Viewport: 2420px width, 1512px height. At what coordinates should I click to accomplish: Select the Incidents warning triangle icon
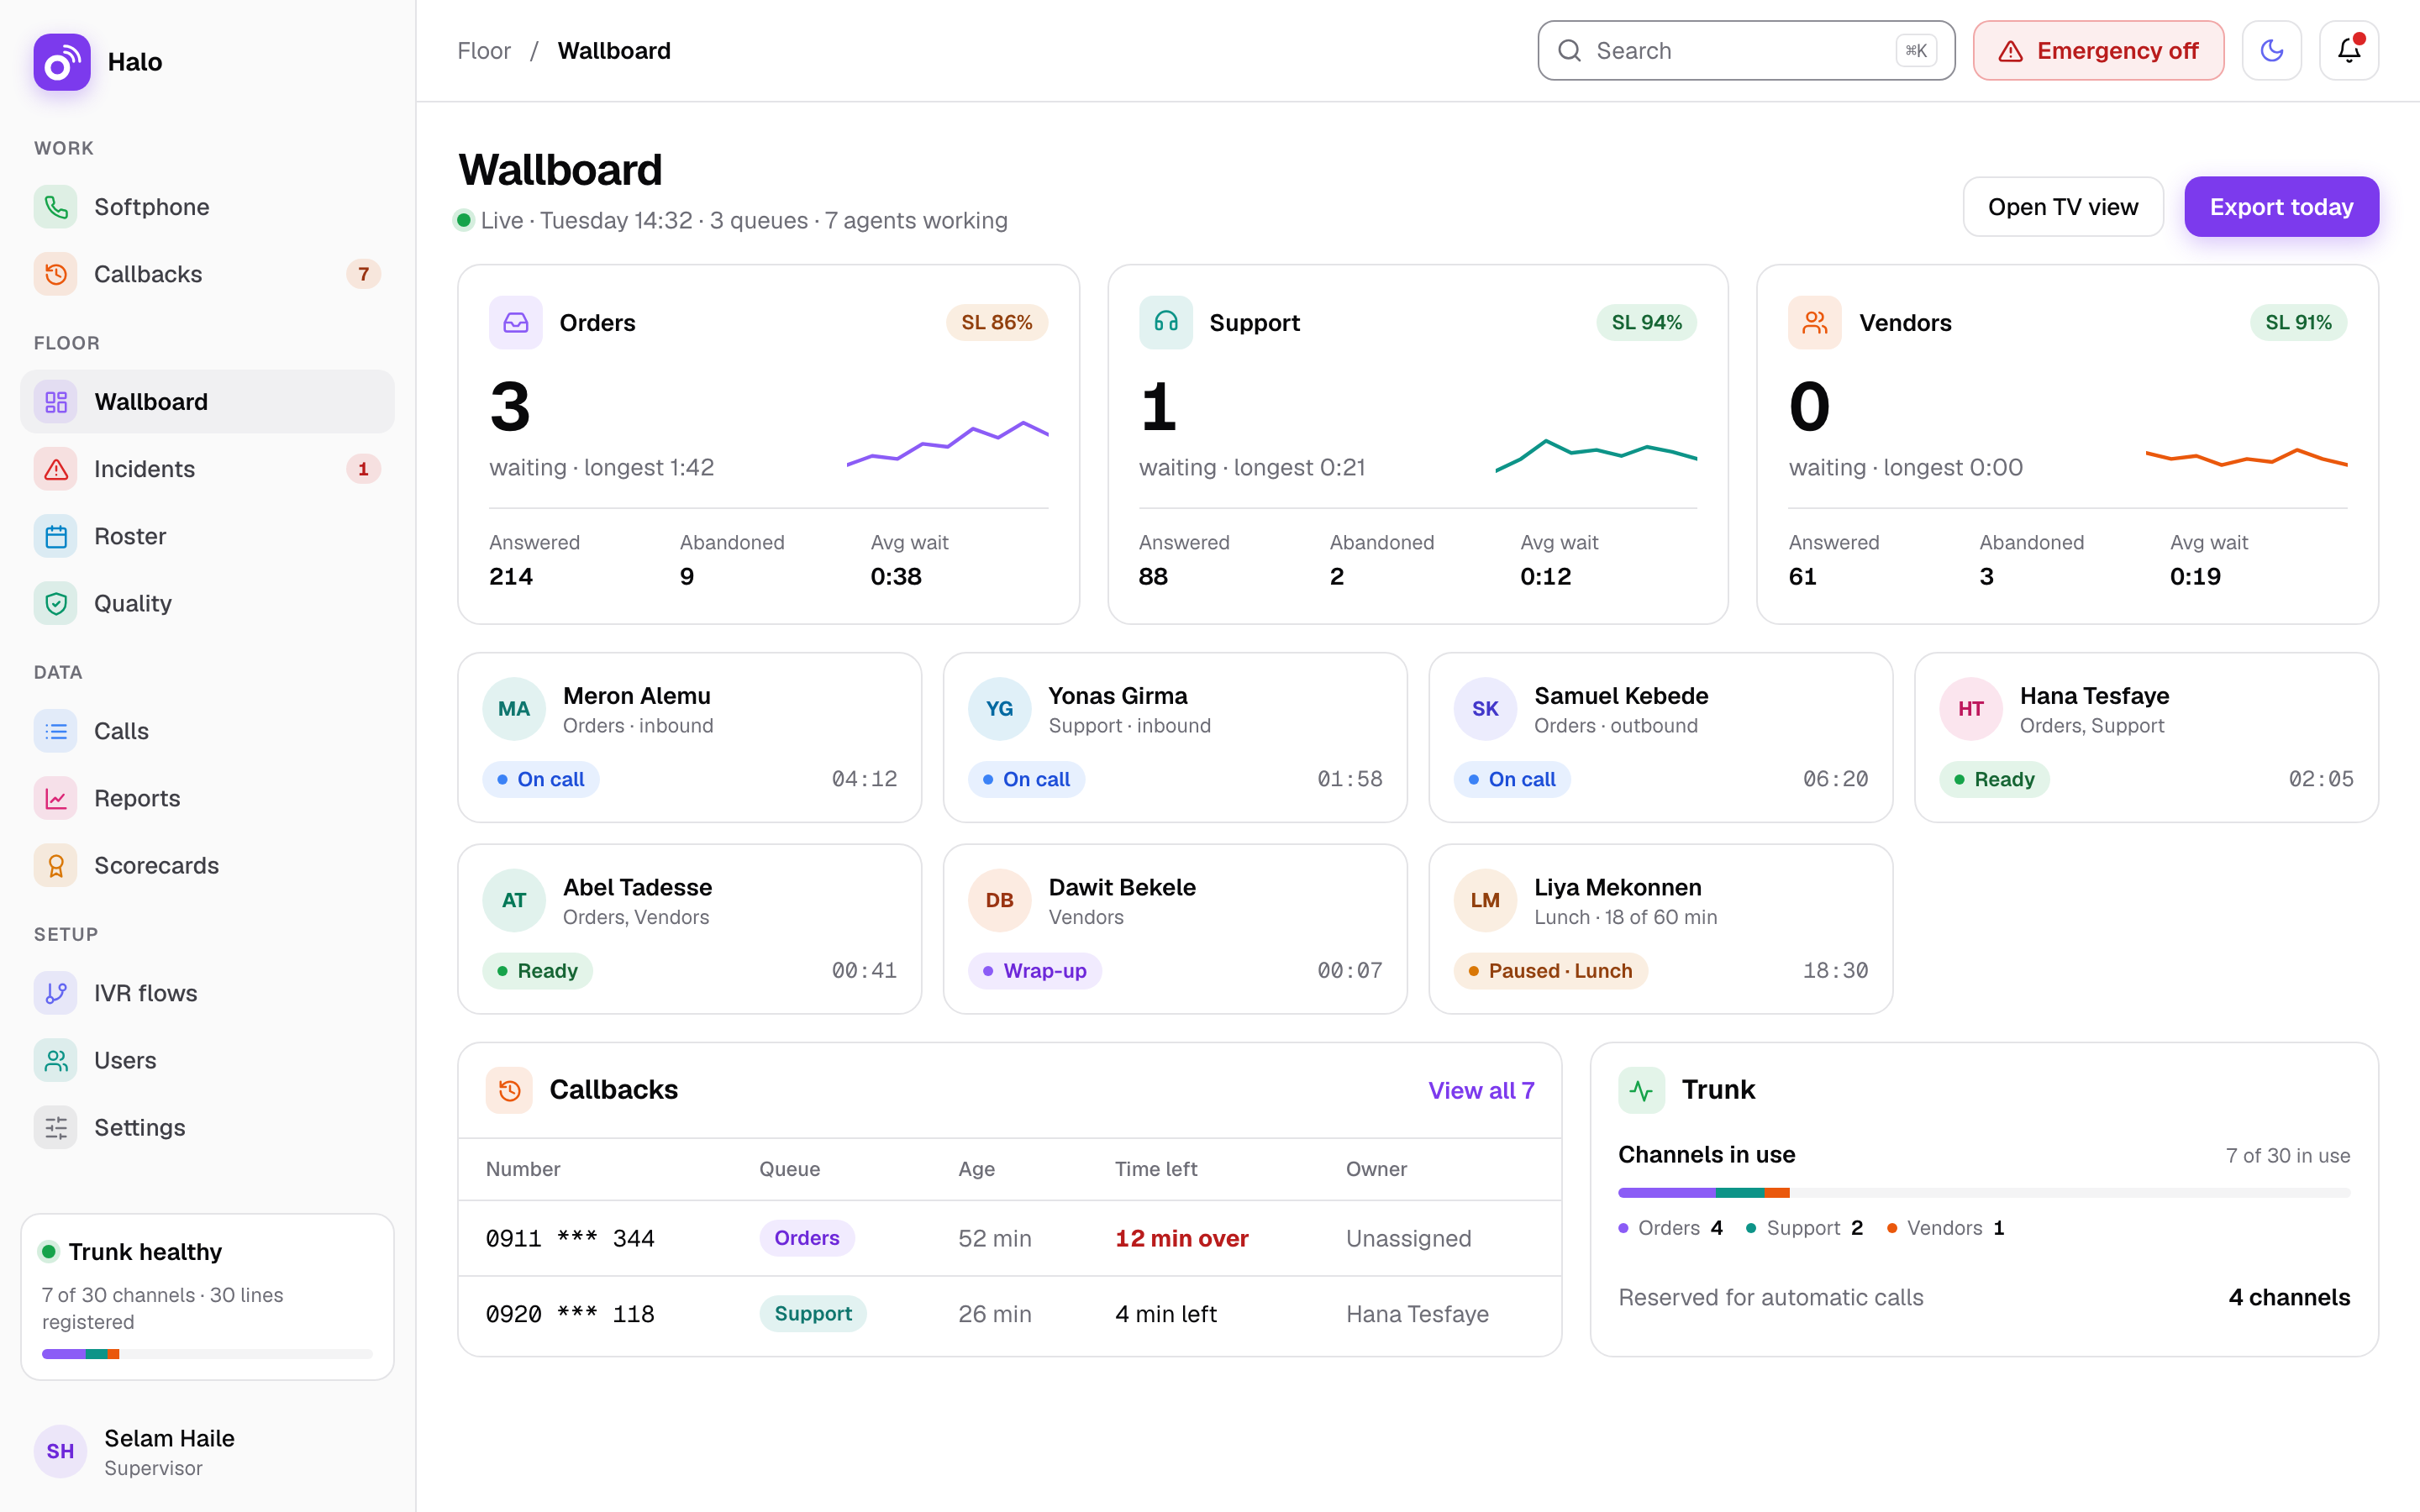click(56, 469)
